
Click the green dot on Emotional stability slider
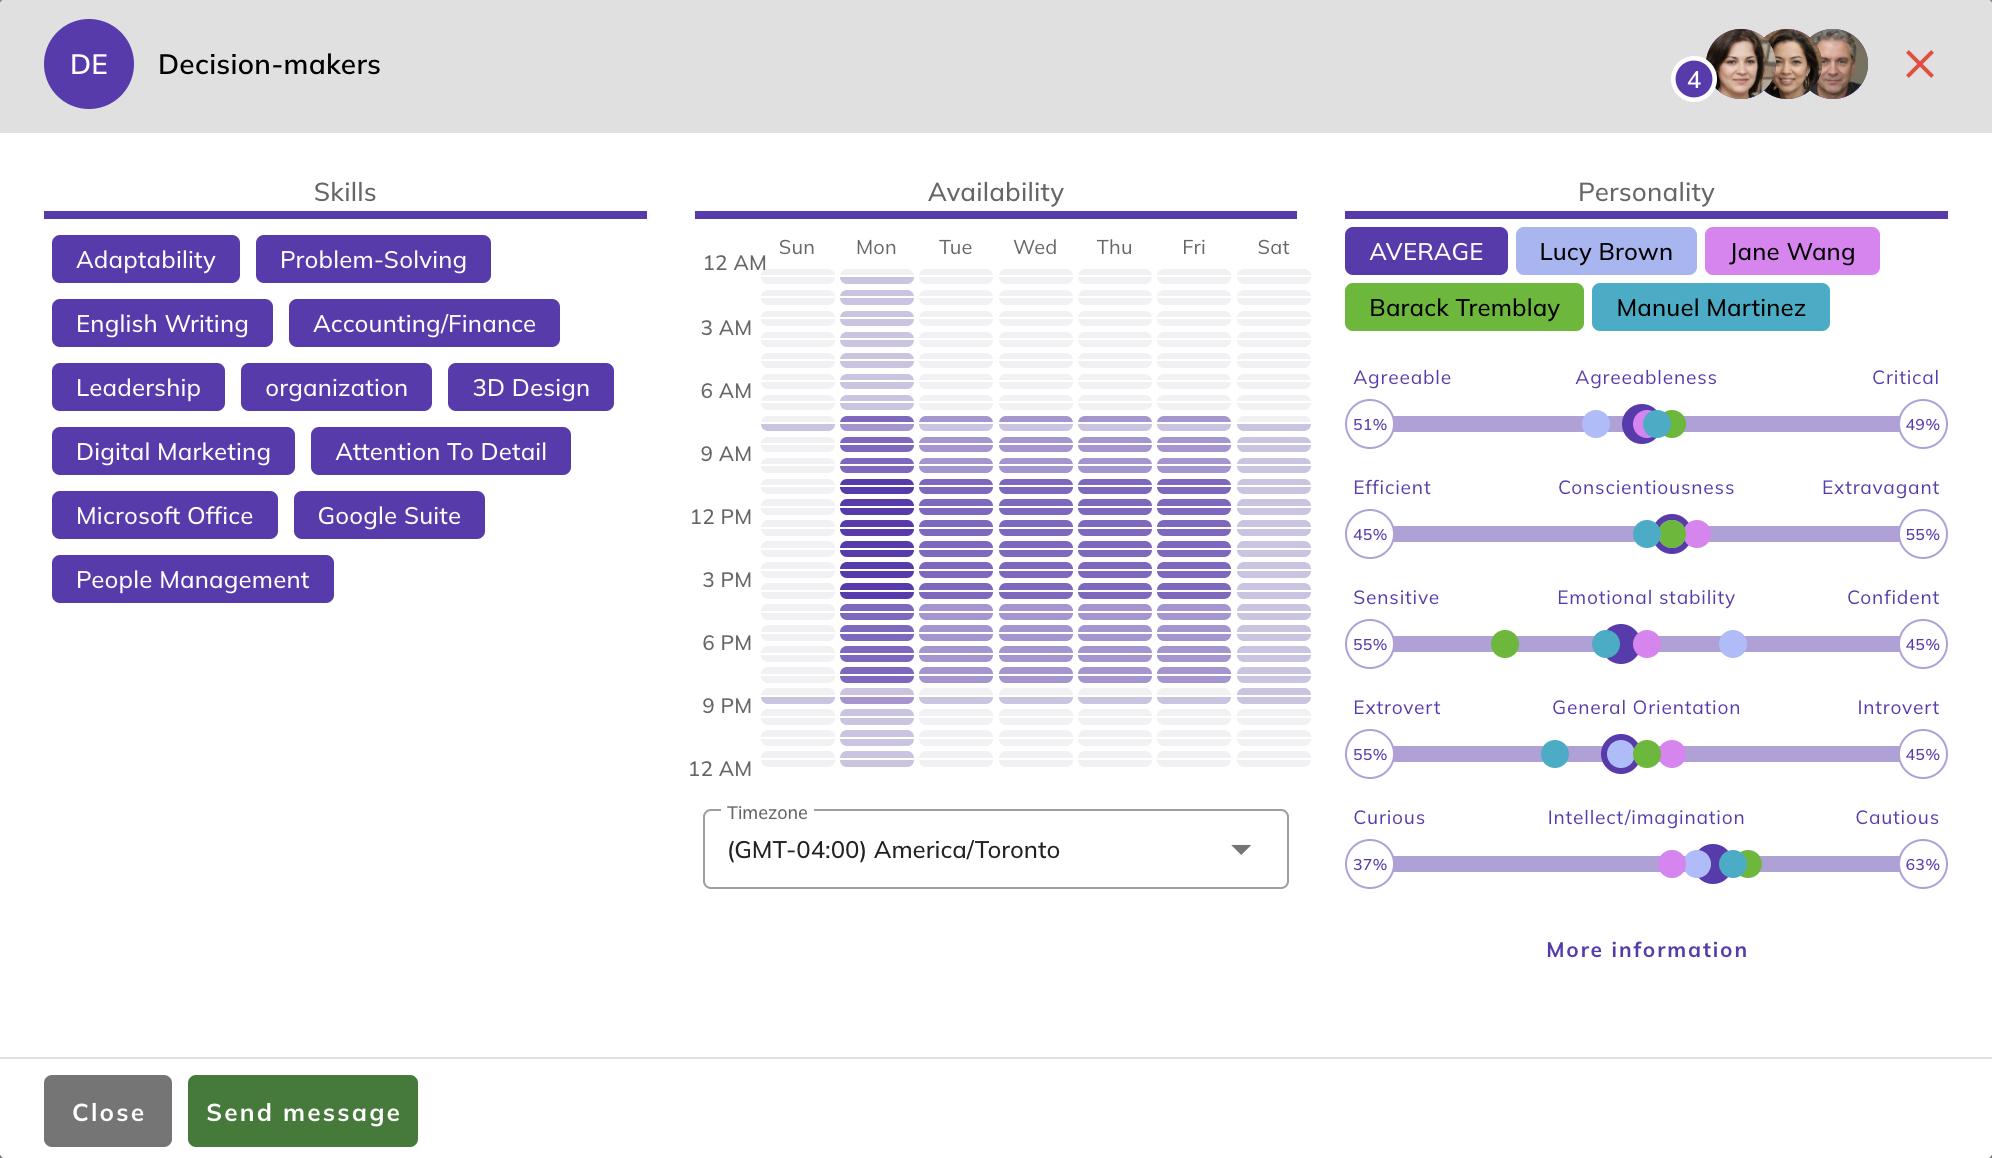(x=1504, y=645)
